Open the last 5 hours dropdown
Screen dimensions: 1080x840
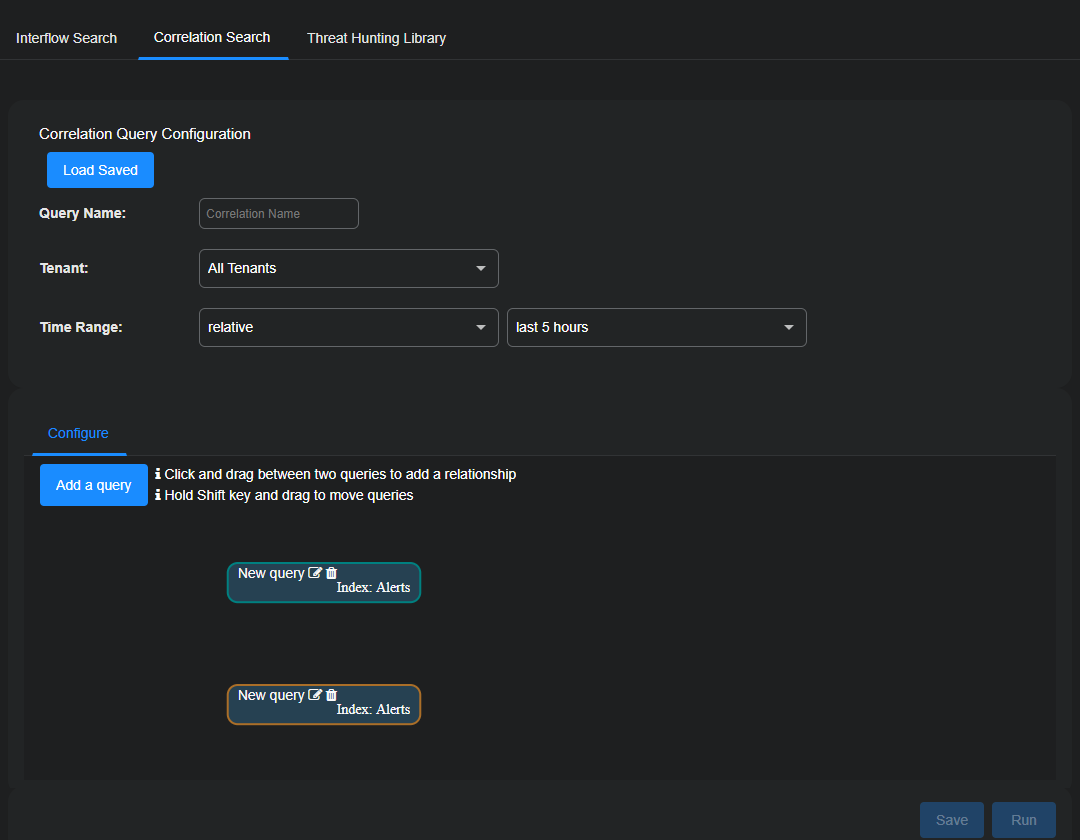pyautogui.click(x=656, y=327)
